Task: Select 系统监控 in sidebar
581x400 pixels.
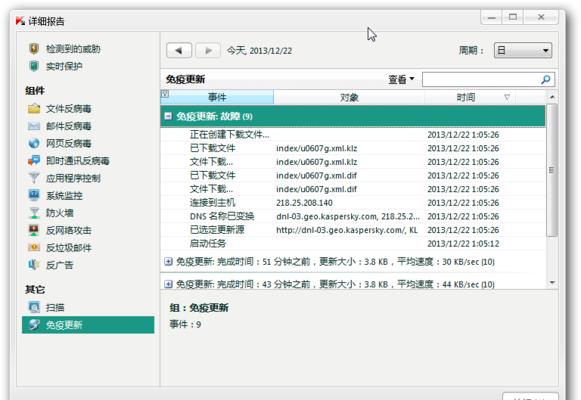Action: (x=64, y=196)
